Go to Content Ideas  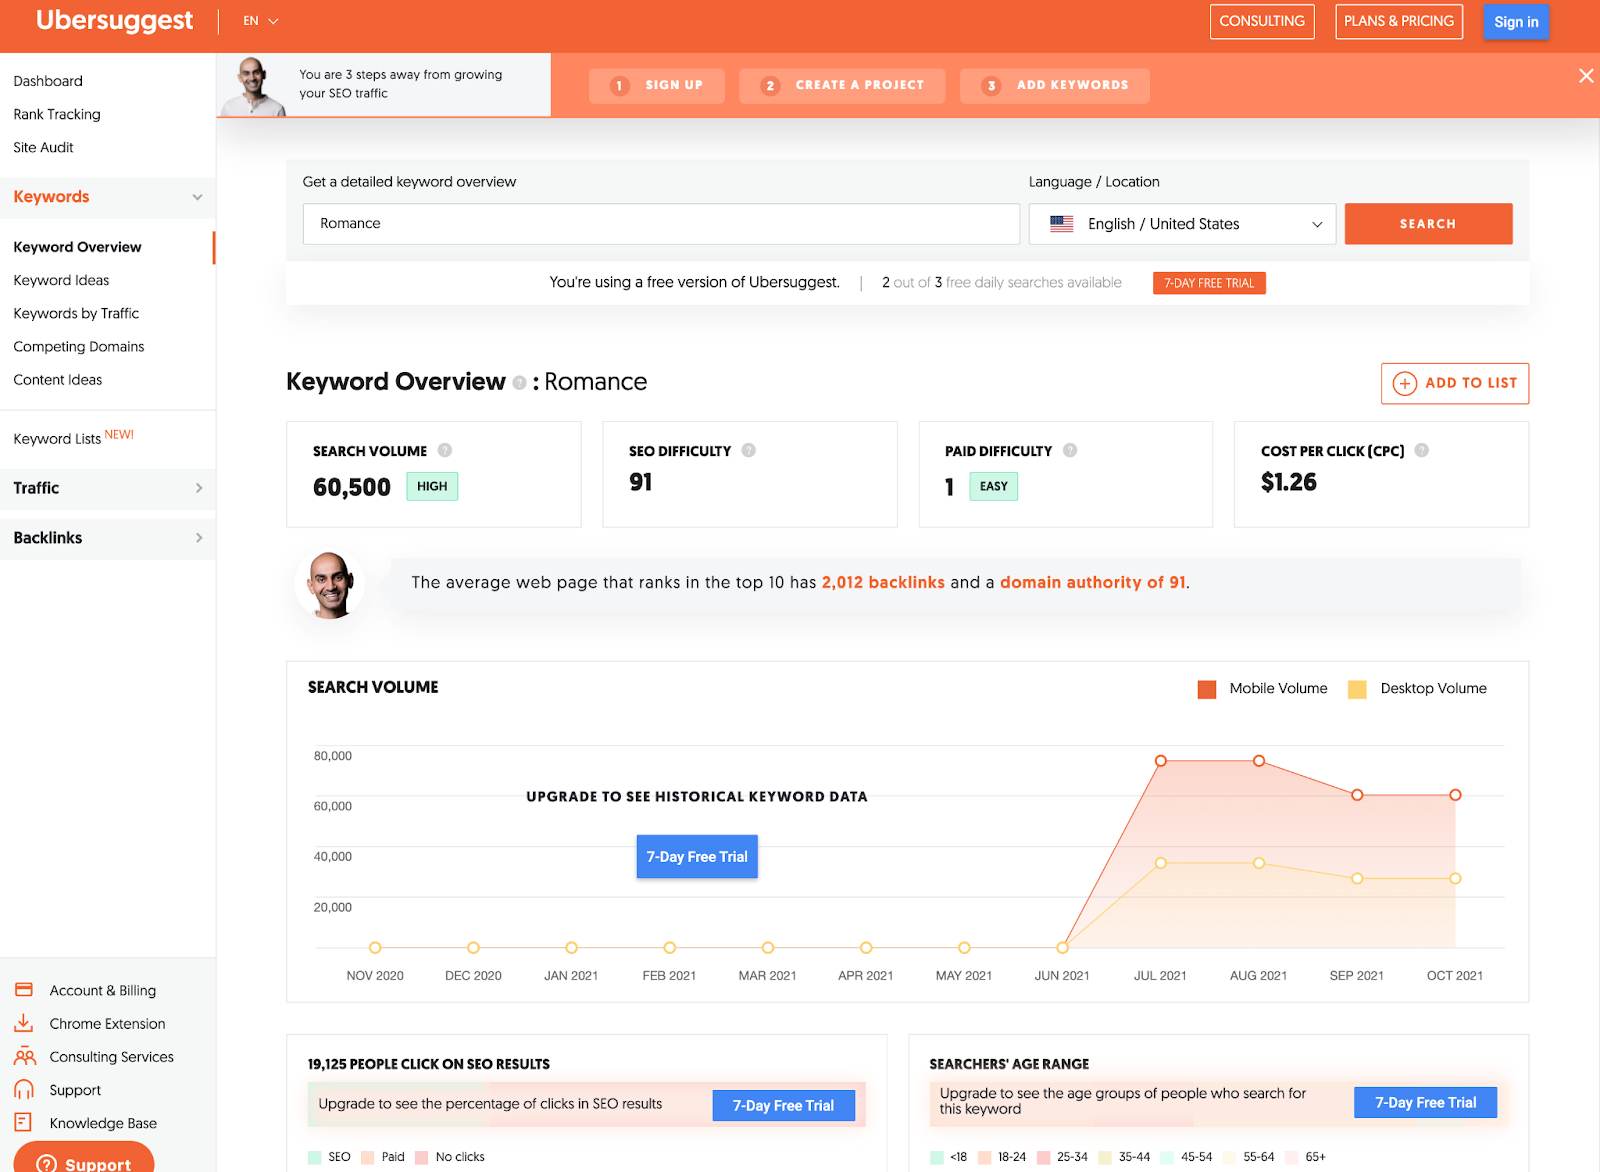(x=58, y=380)
